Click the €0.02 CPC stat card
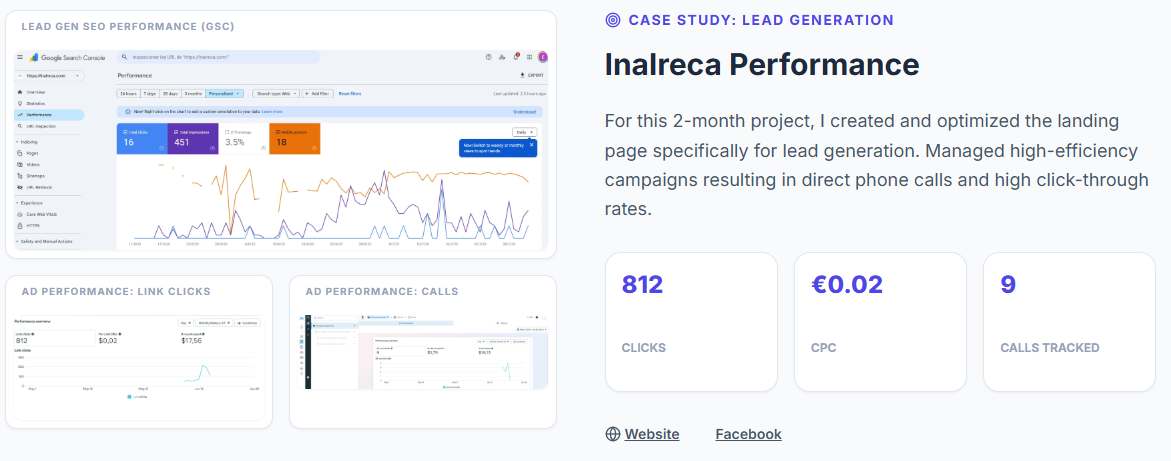The width and height of the screenshot is (1171, 461). [x=880, y=322]
